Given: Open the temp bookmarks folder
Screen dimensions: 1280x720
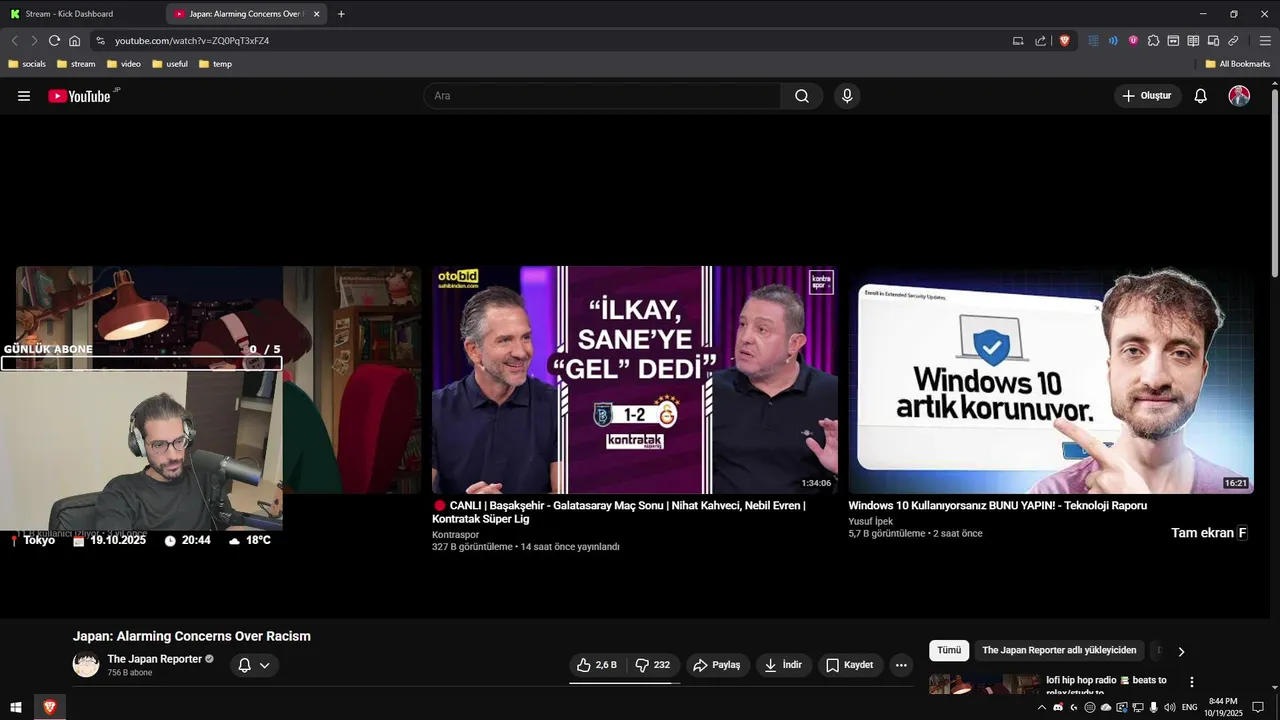Looking at the screenshot, I should (x=216, y=64).
